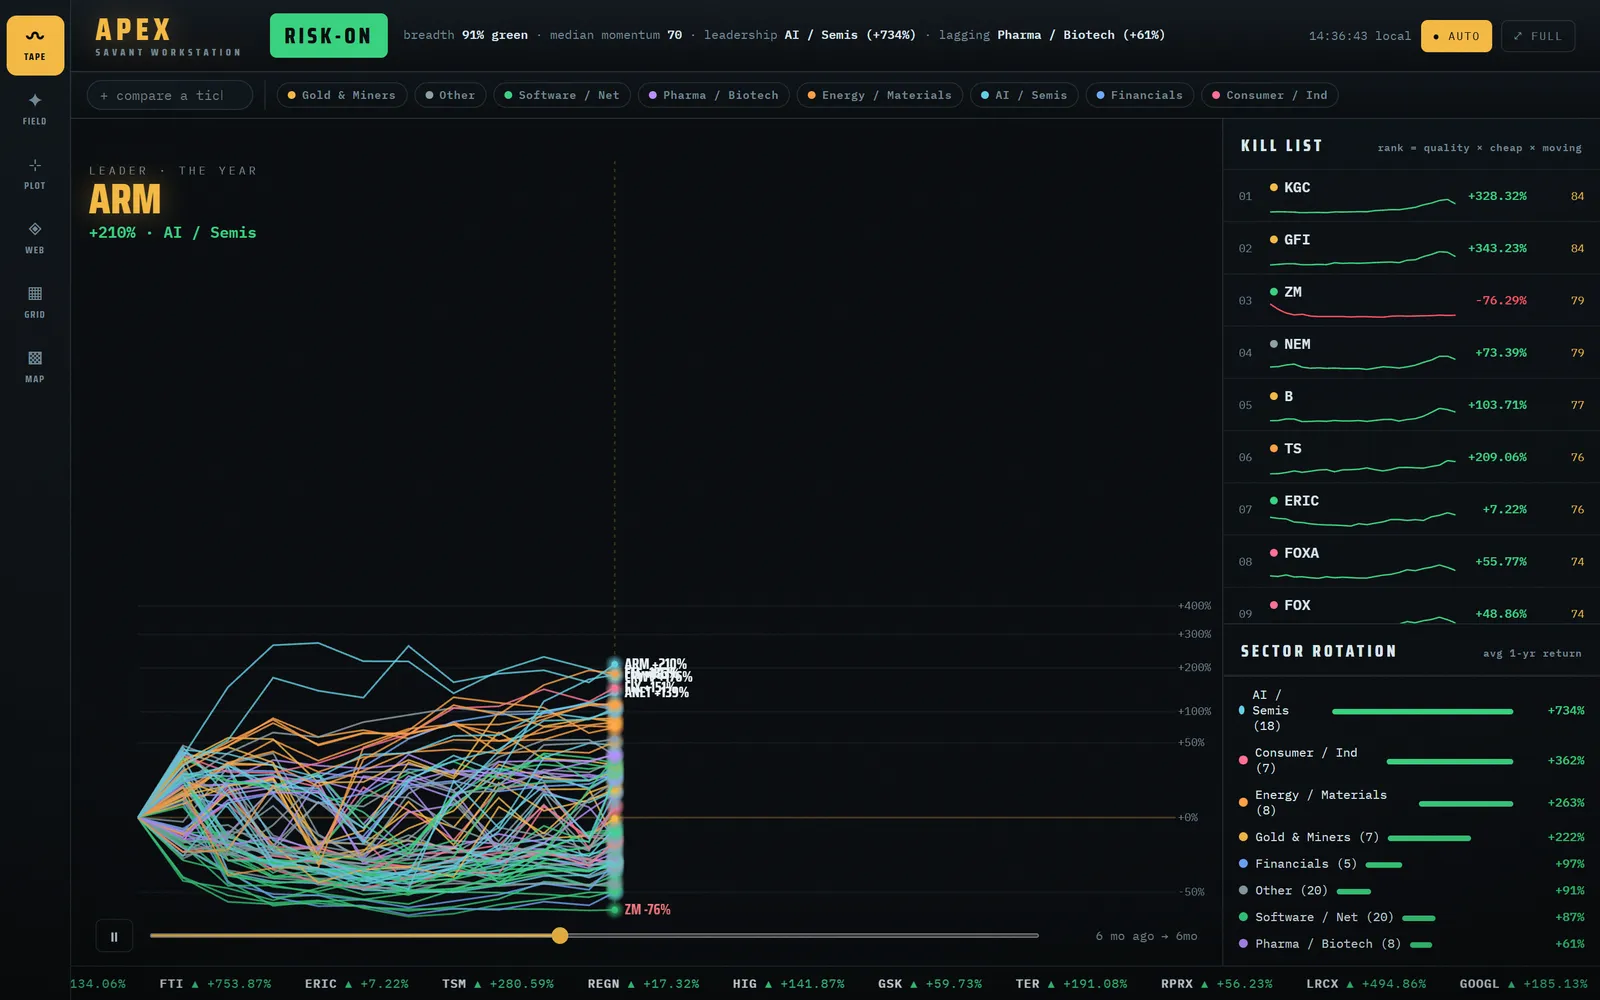Select KGC in the kill list
Viewport: 1600px width, 1000px height.
(1412, 196)
